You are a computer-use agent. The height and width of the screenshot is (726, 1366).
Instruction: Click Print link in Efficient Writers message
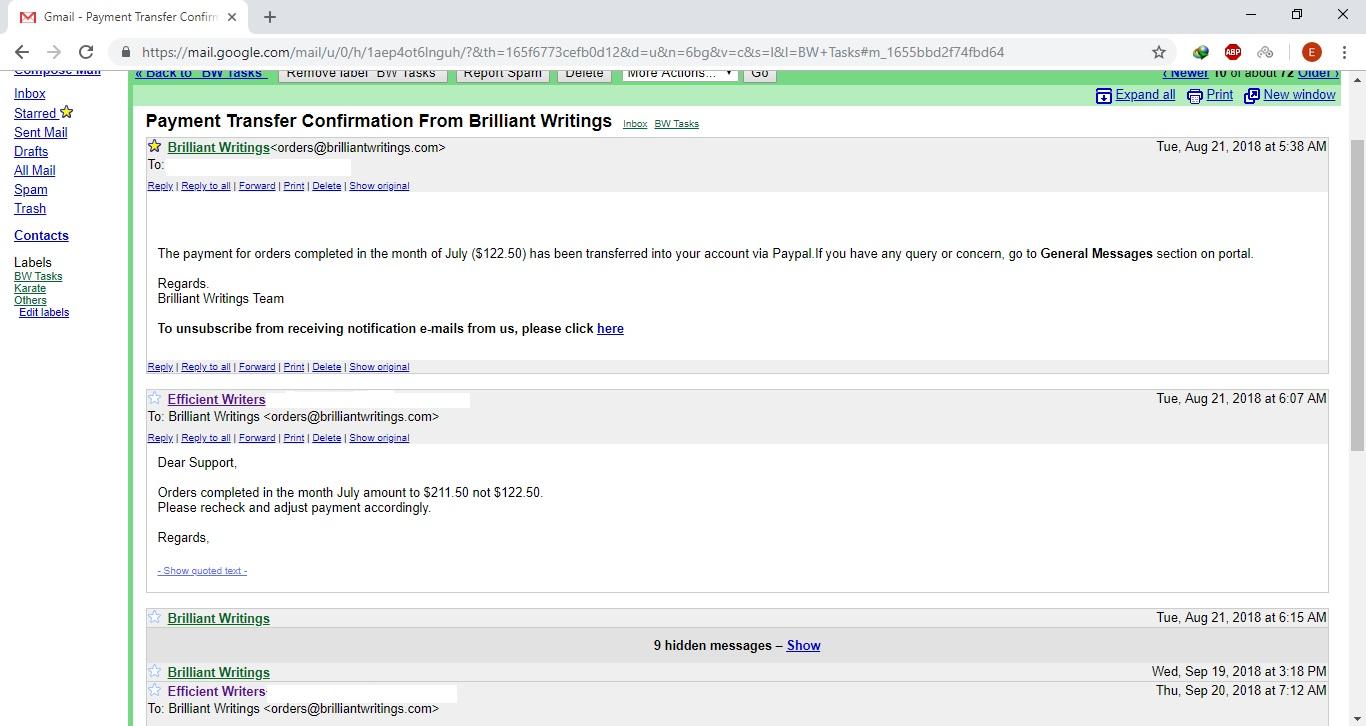pyautogui.click(x=294, y=438)
